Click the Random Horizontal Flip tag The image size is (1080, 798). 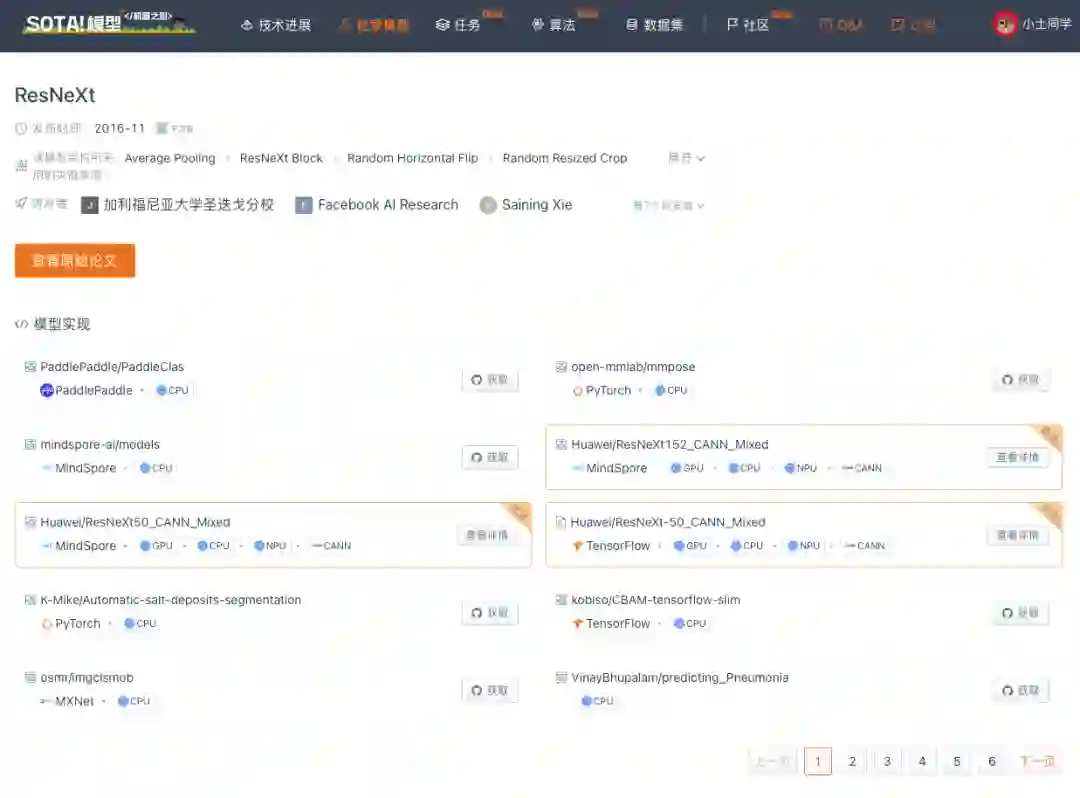(412, 158)
